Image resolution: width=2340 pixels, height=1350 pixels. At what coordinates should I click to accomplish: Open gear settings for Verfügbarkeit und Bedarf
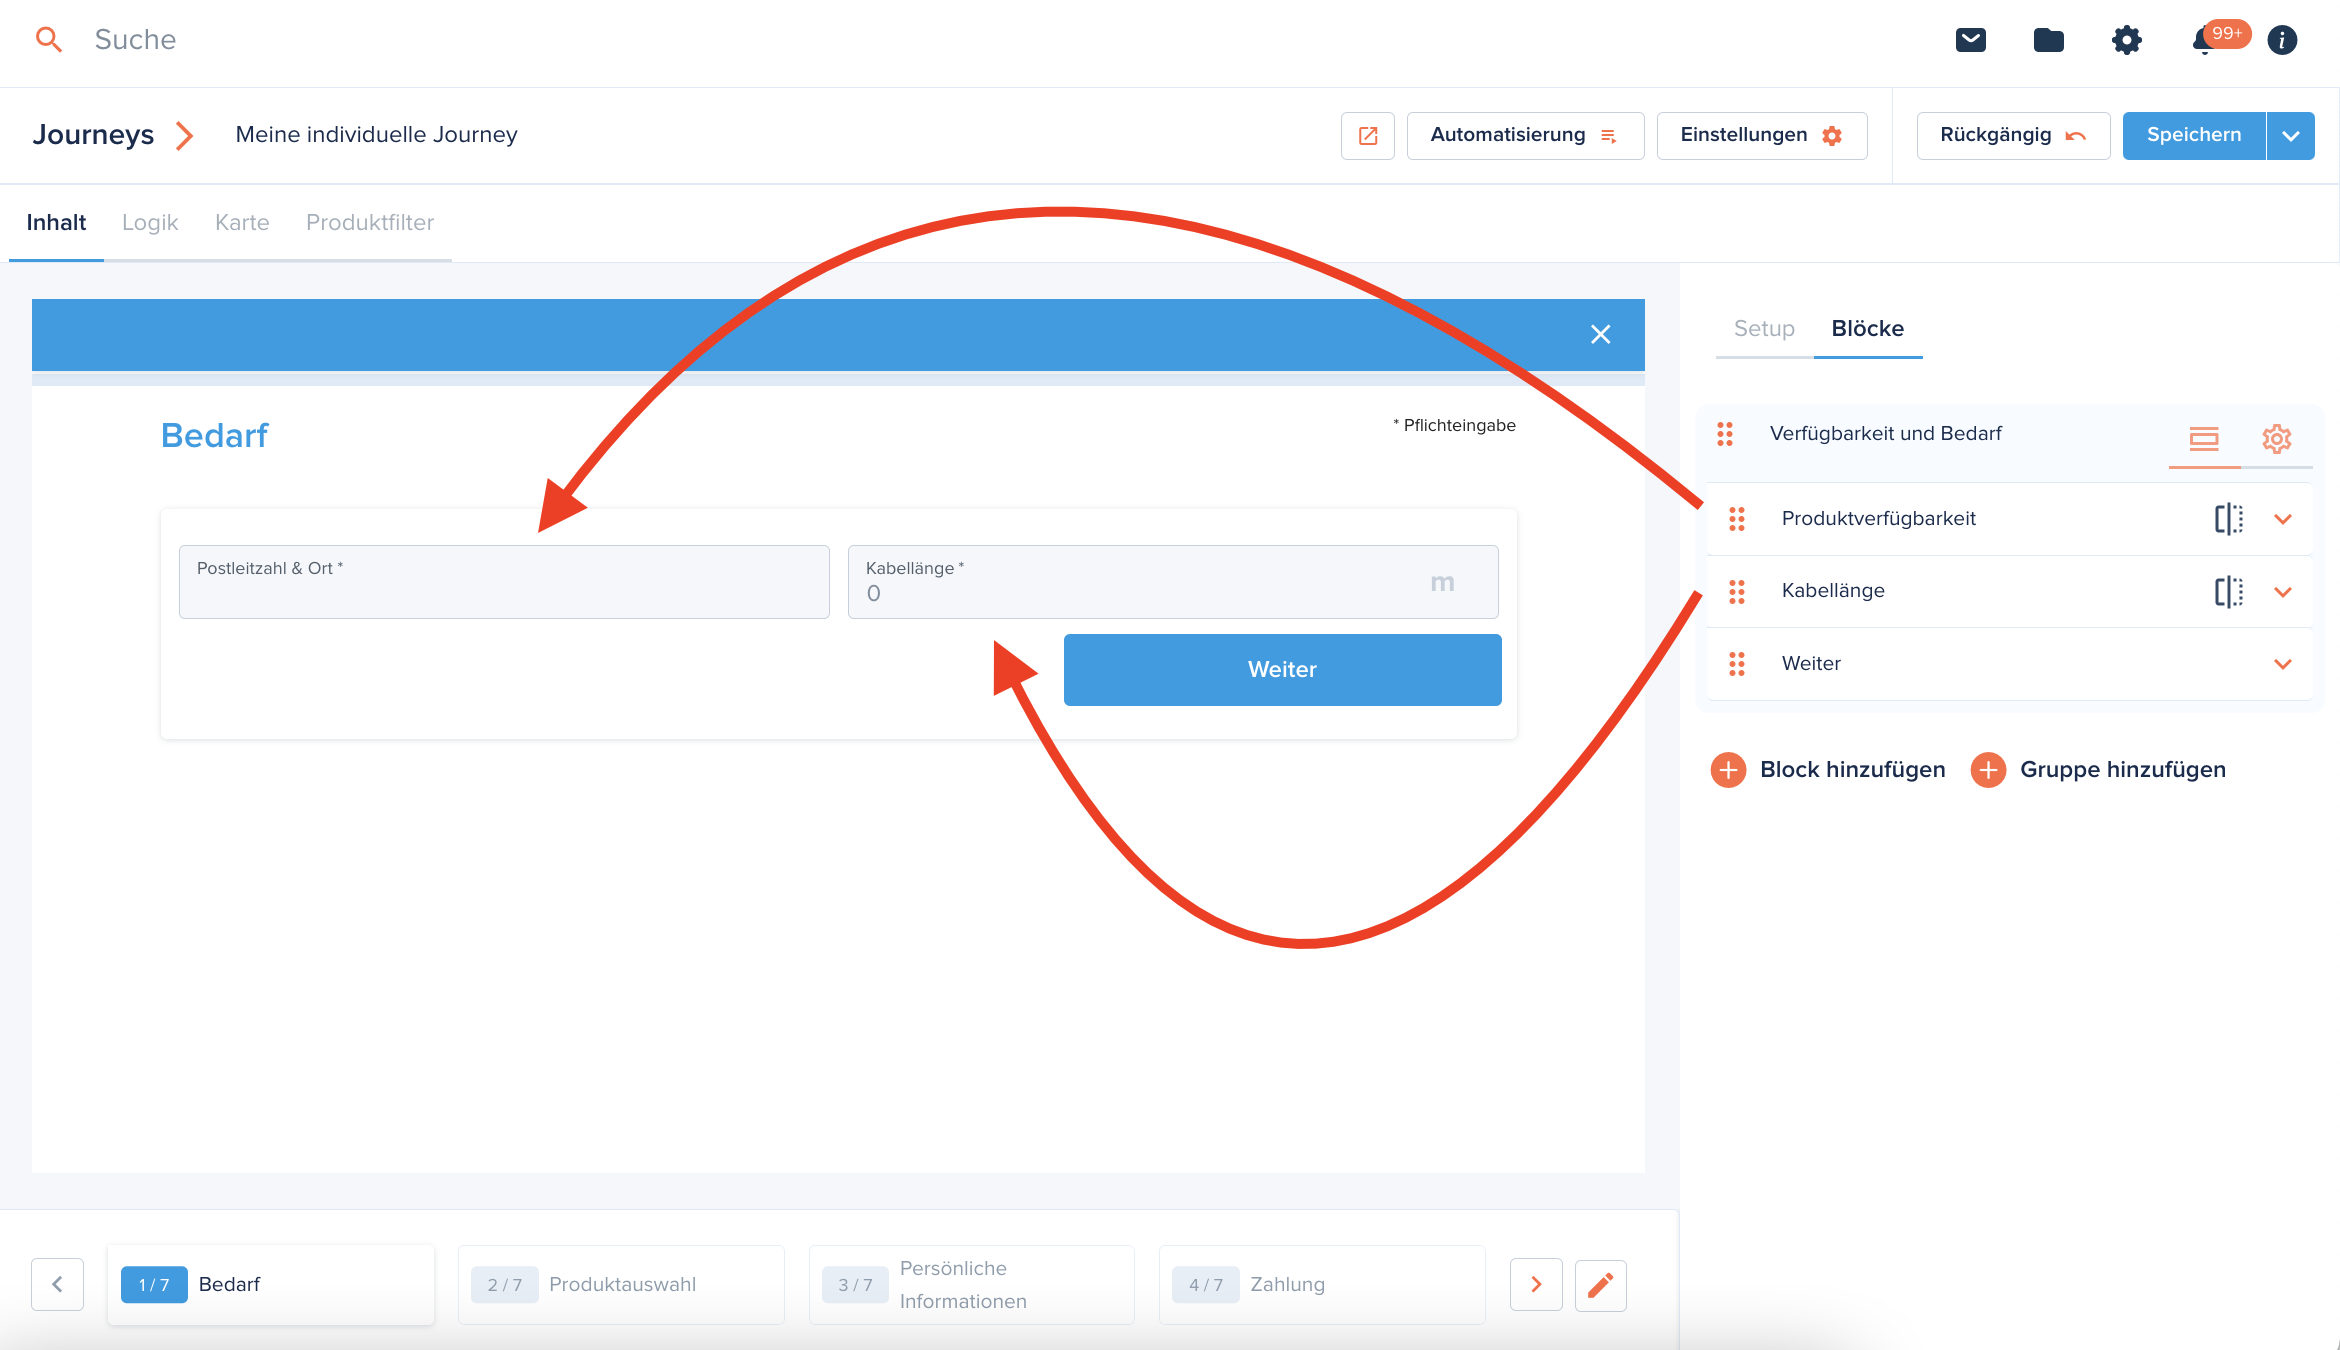click(2277, 439)
